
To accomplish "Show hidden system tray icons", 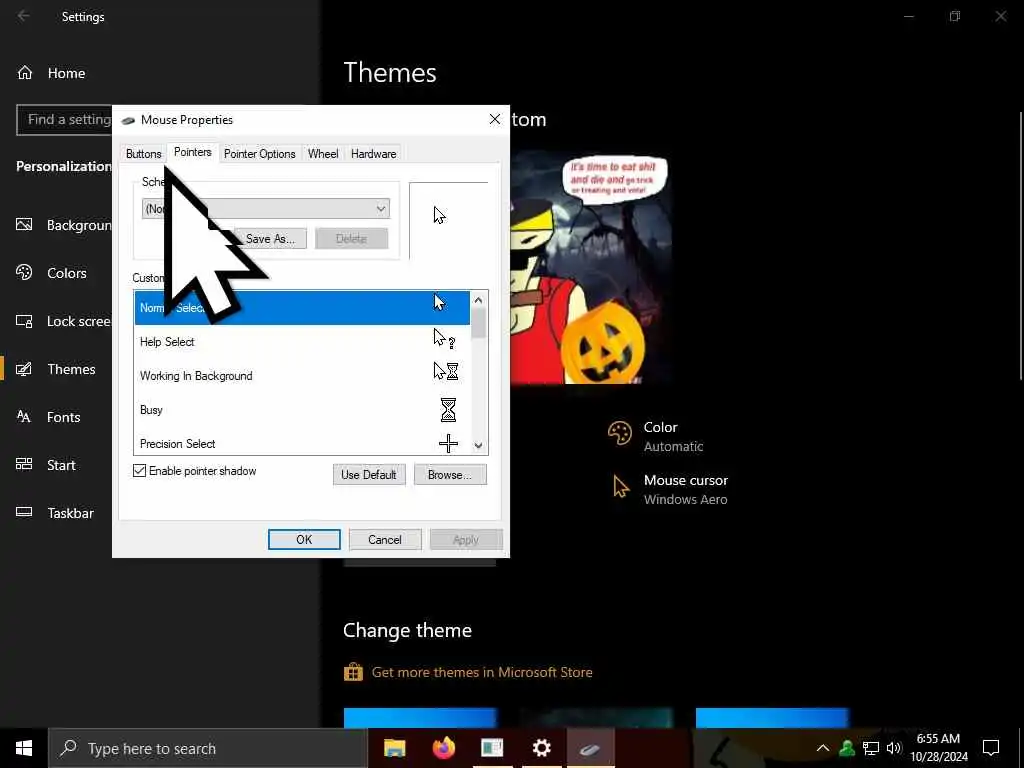I will pyautogui.click(x=823, y=748).
